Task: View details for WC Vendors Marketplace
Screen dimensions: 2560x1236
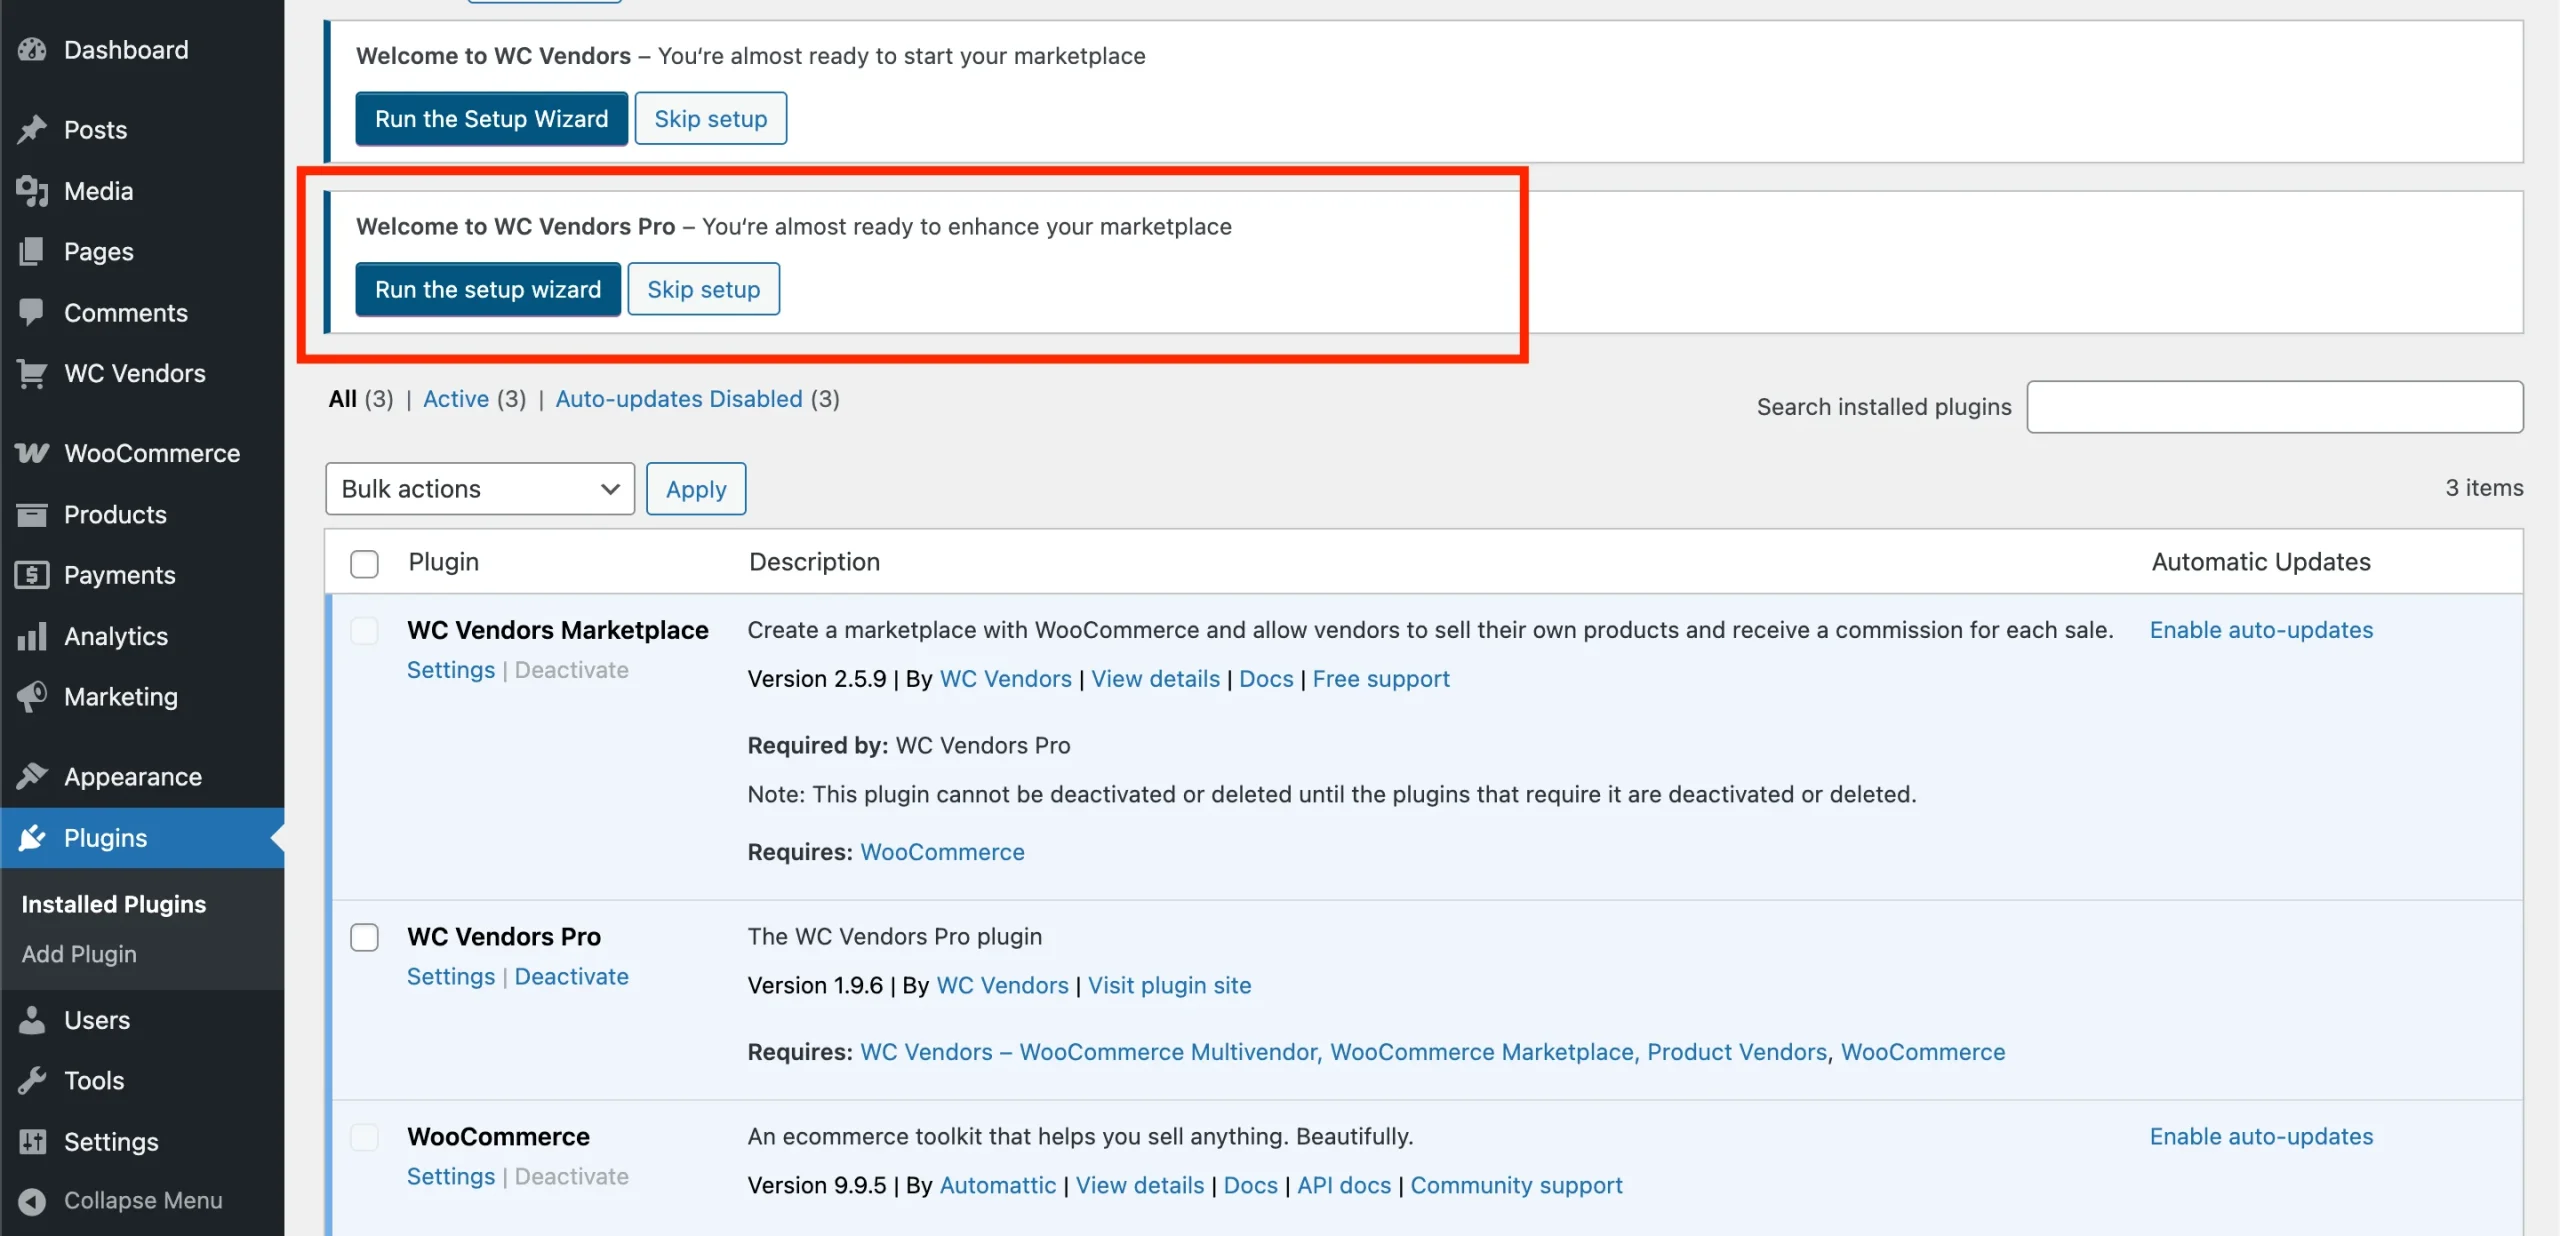Action: point(1156,680)
